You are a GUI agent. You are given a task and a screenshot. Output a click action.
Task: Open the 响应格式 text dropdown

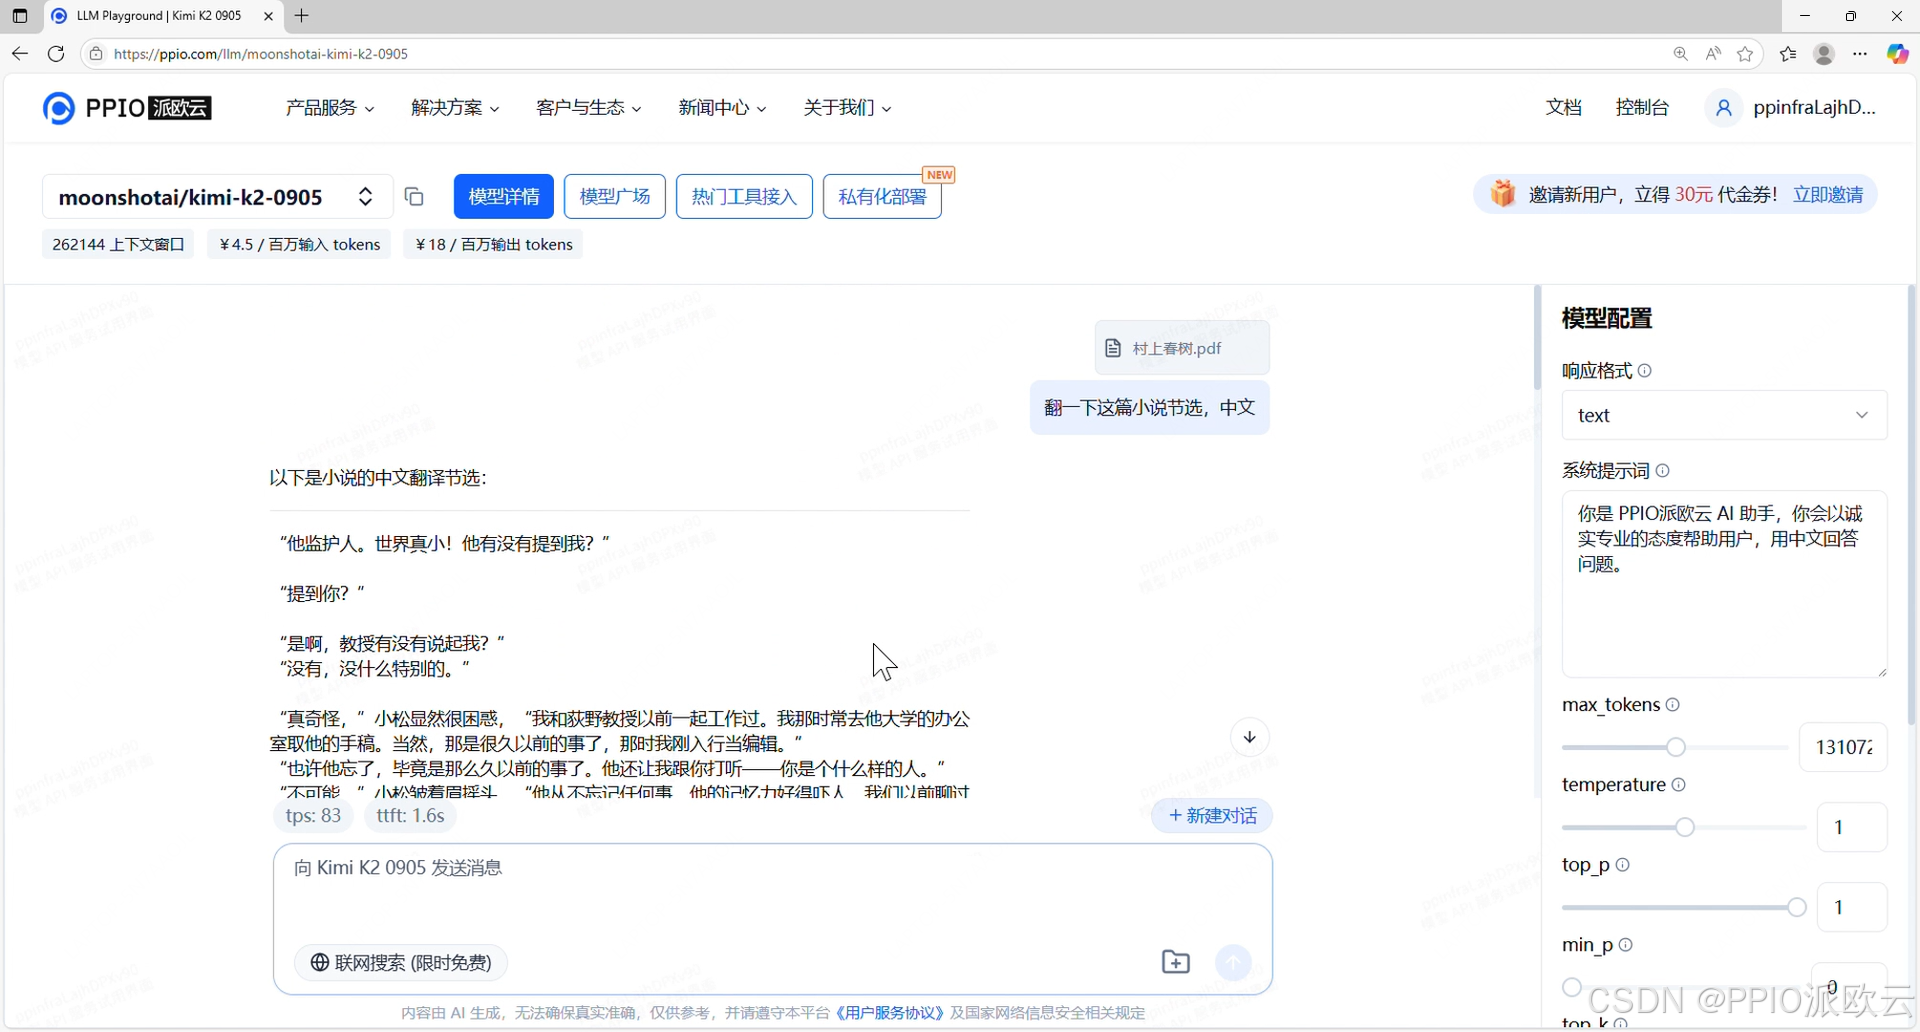pyautogui.click(x=1724, y=415)
